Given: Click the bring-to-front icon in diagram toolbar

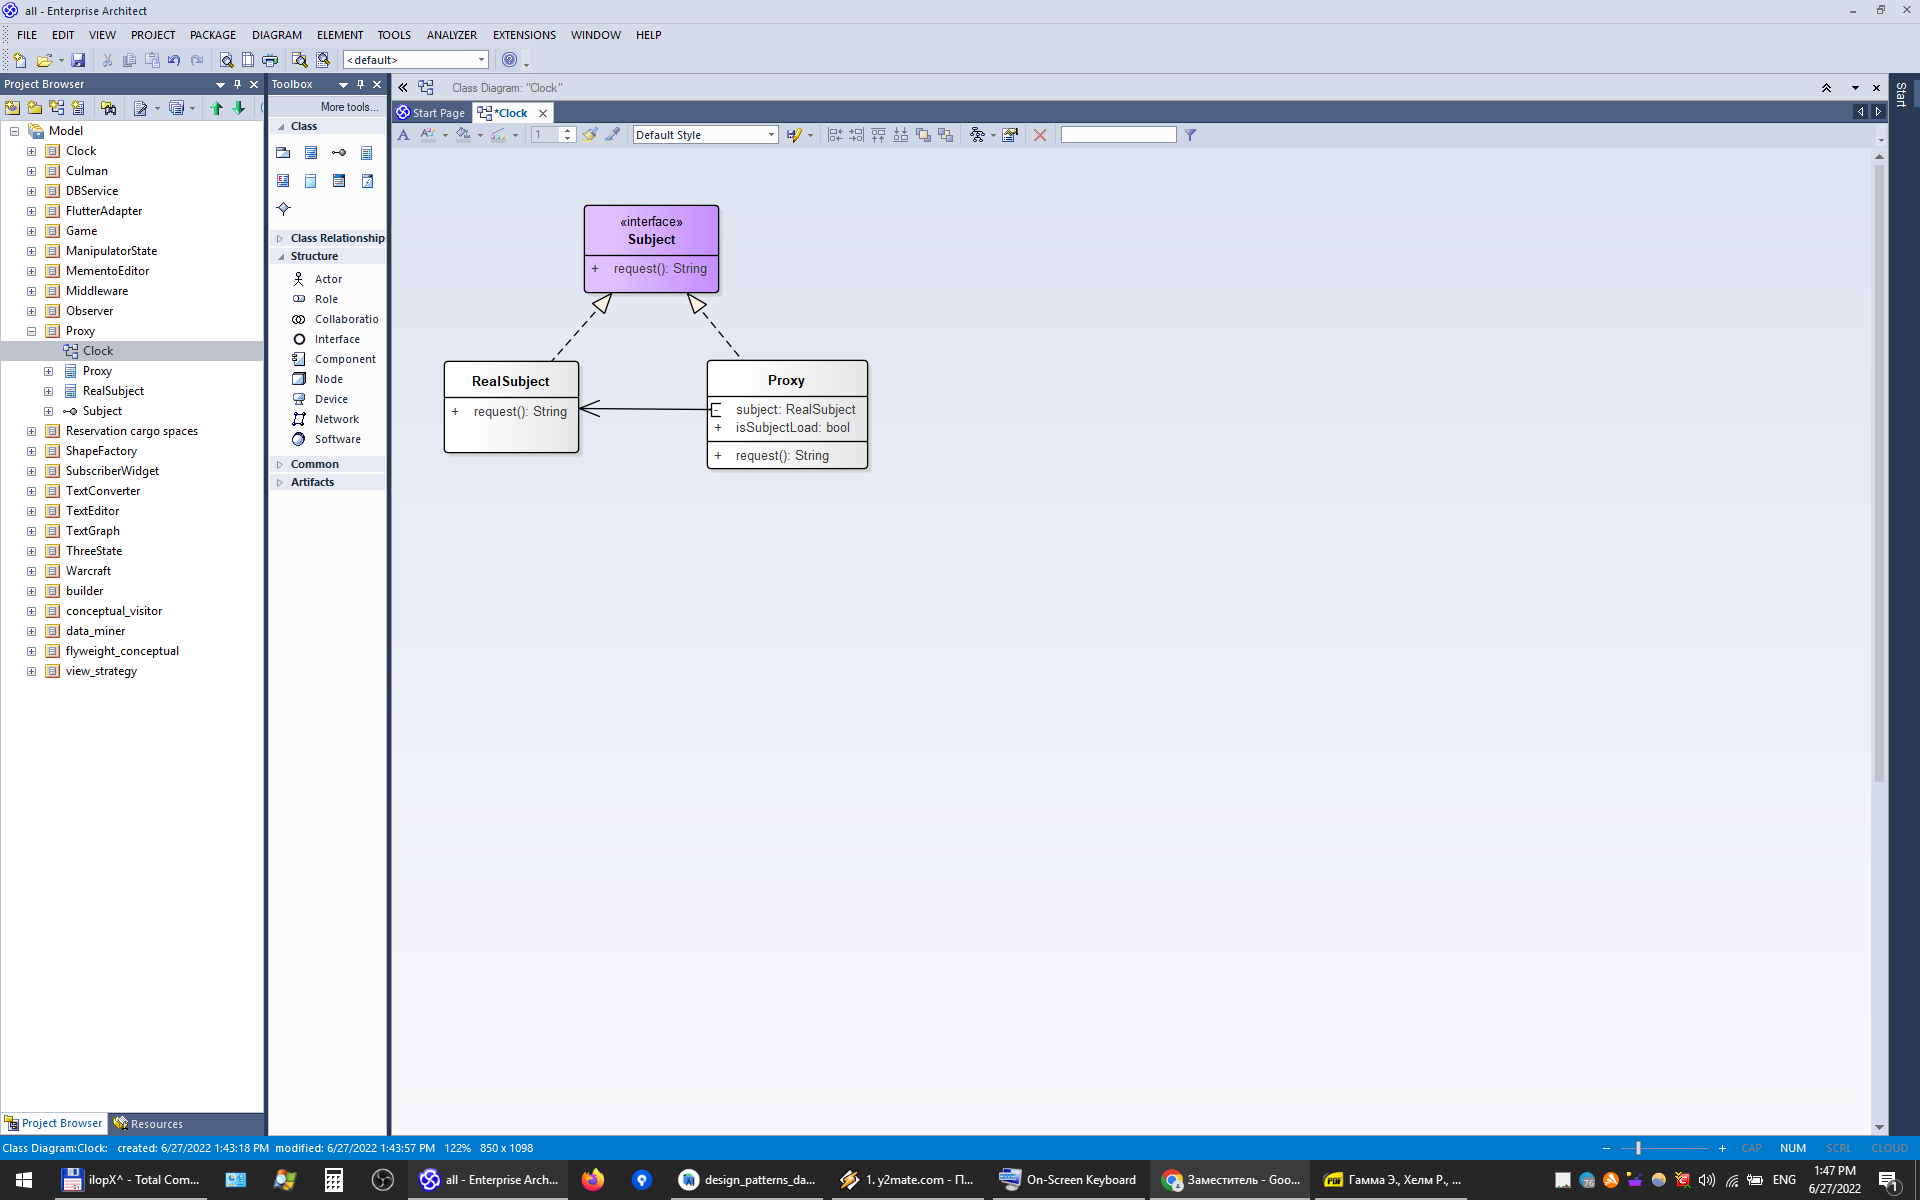Looking at the screenshot, I should tap(923, 135).
